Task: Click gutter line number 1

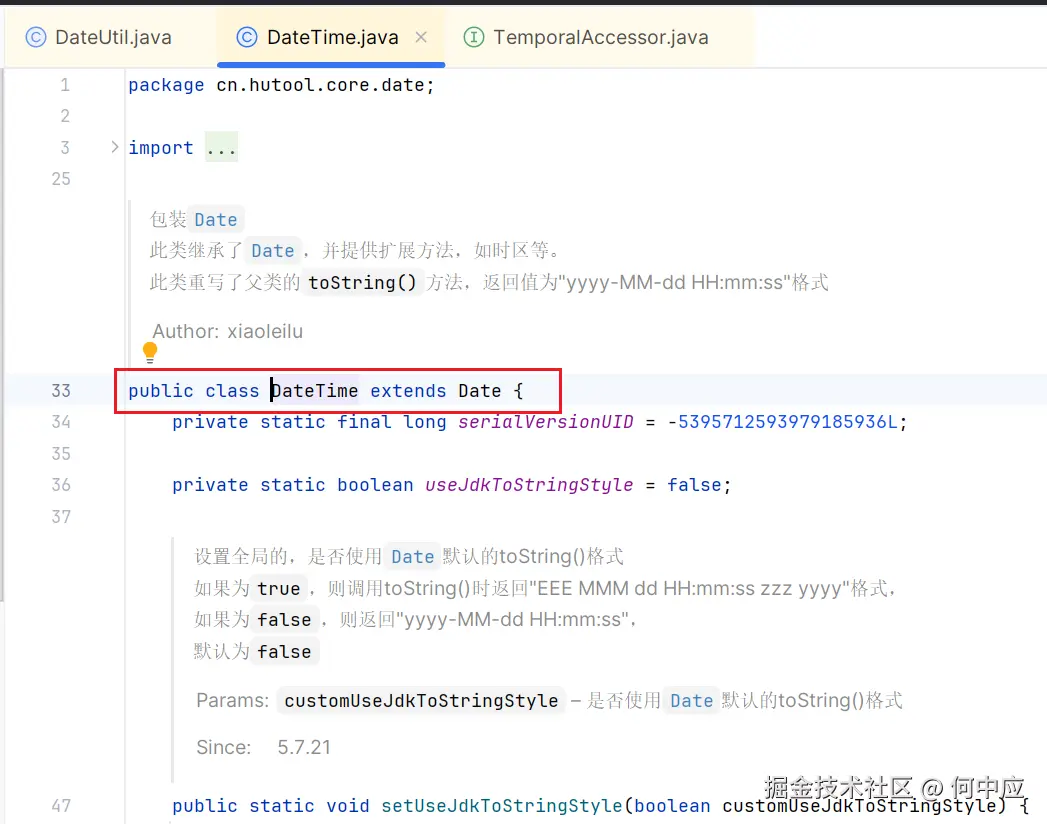Action: coord(65,85)
